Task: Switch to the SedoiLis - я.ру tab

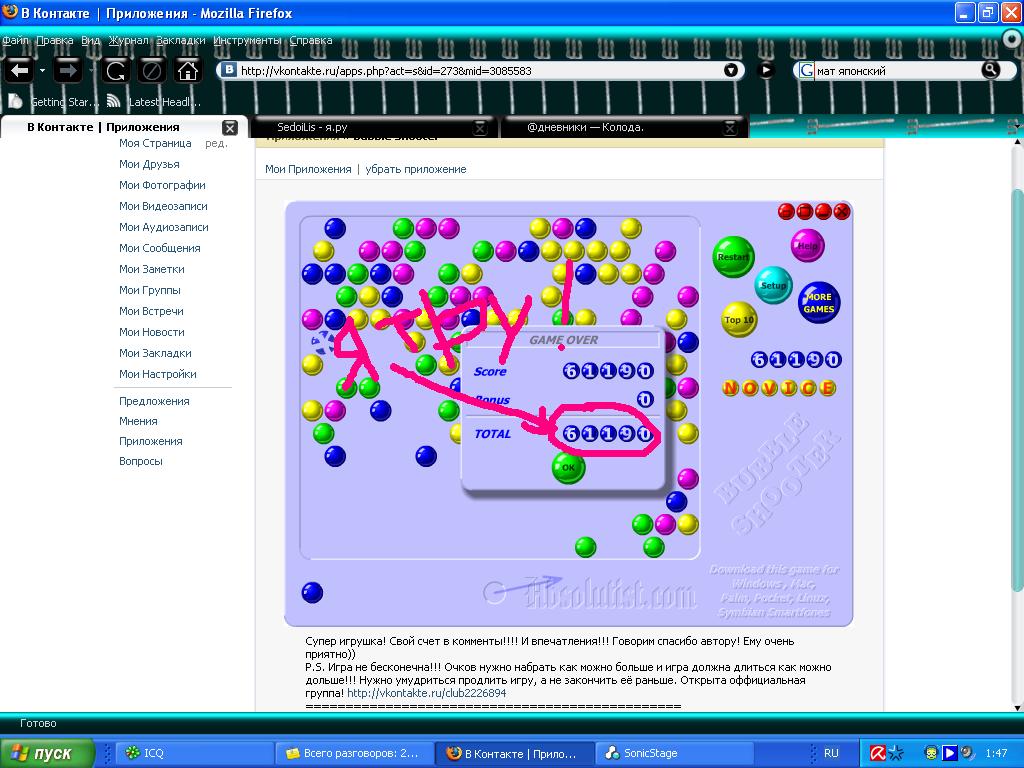Action: [x=374, y=127]
